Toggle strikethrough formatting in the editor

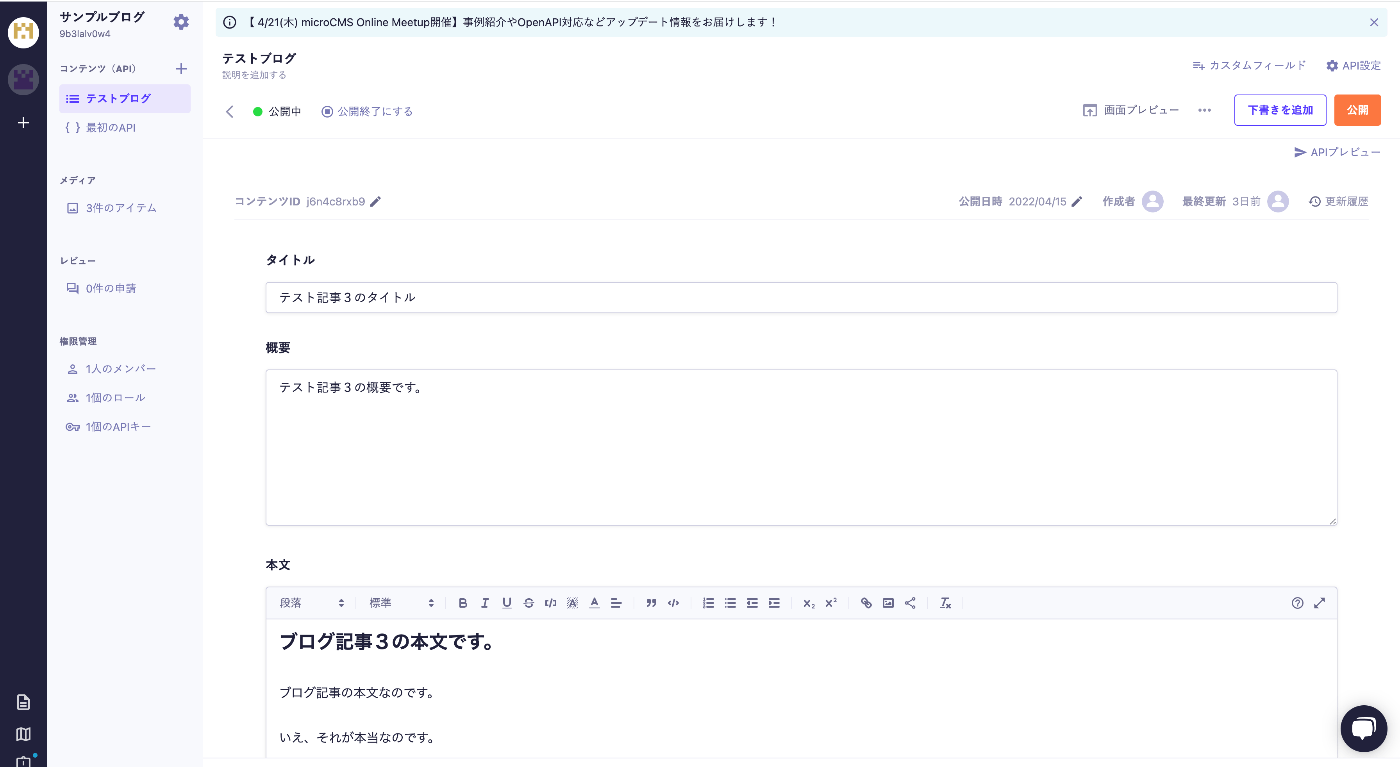coord(529,602)
